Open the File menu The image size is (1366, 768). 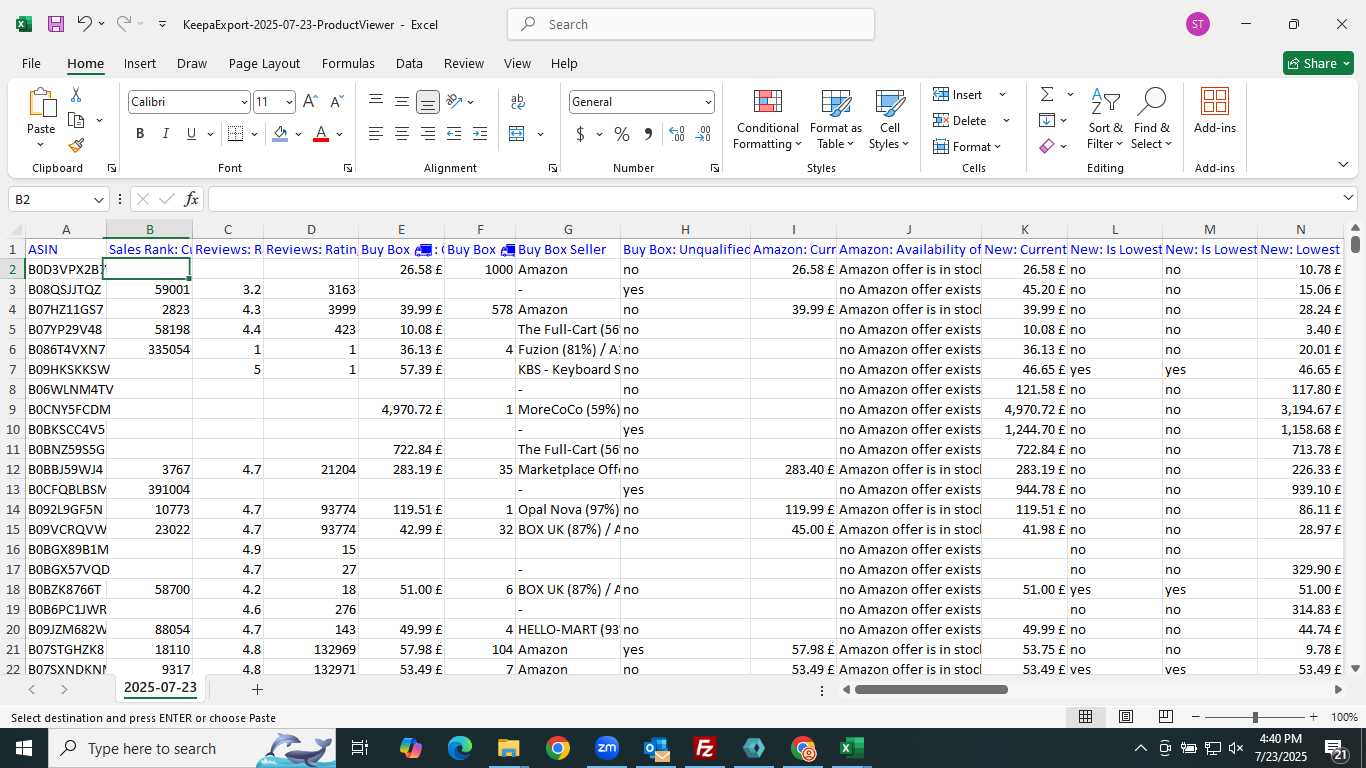(x=32, y=63)
